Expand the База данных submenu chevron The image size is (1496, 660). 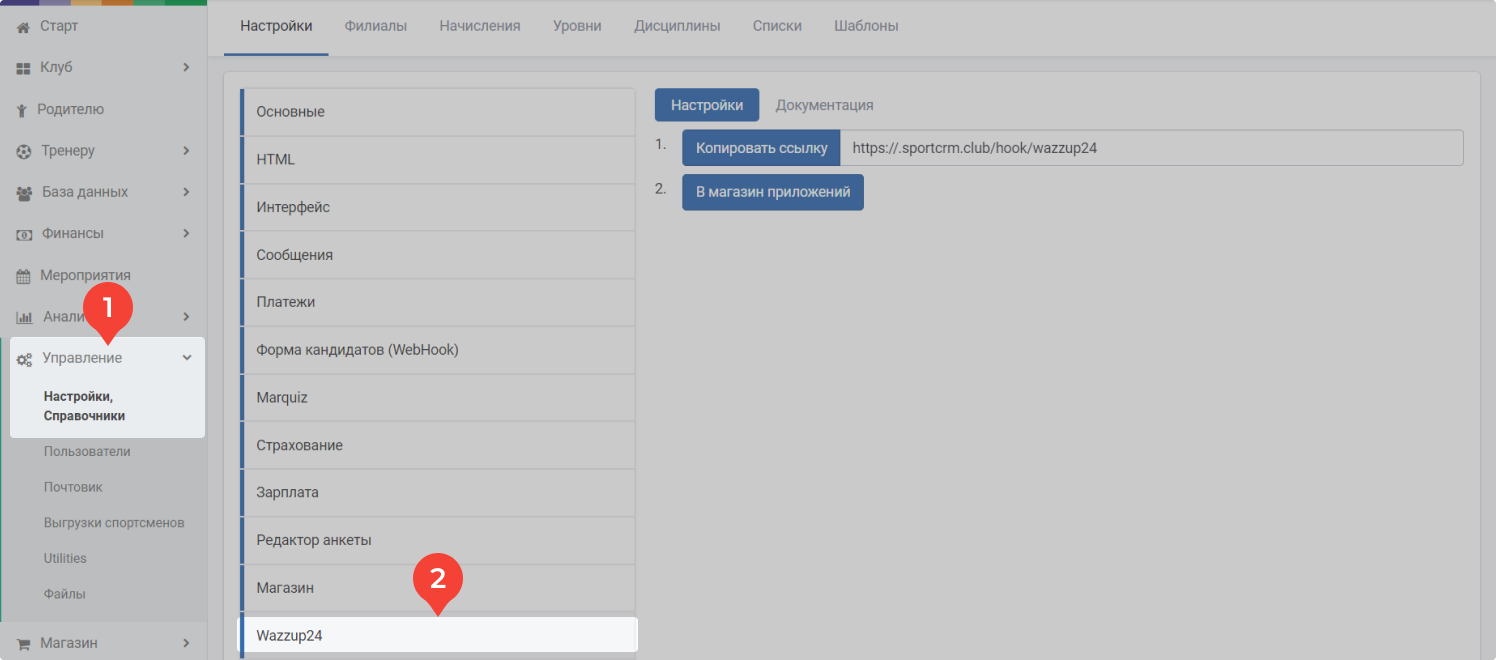tap(187, 192)
